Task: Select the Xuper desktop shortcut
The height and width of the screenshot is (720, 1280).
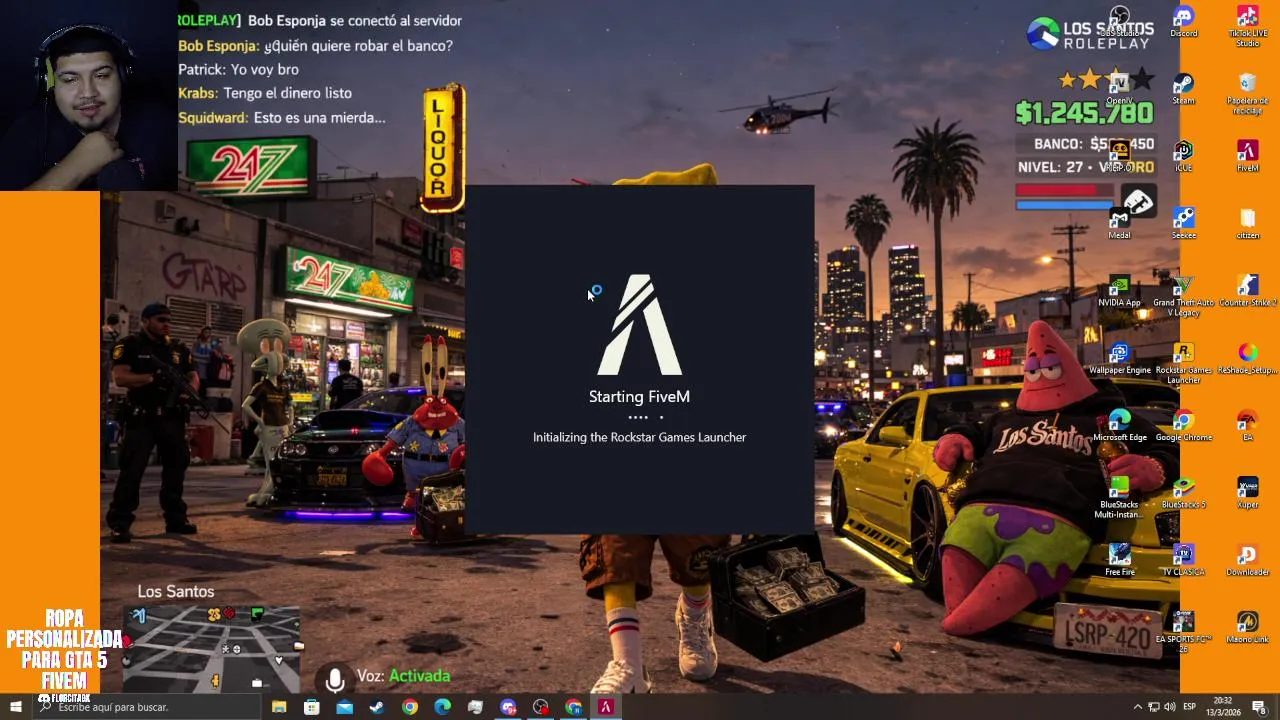Action: (1247, 491)
